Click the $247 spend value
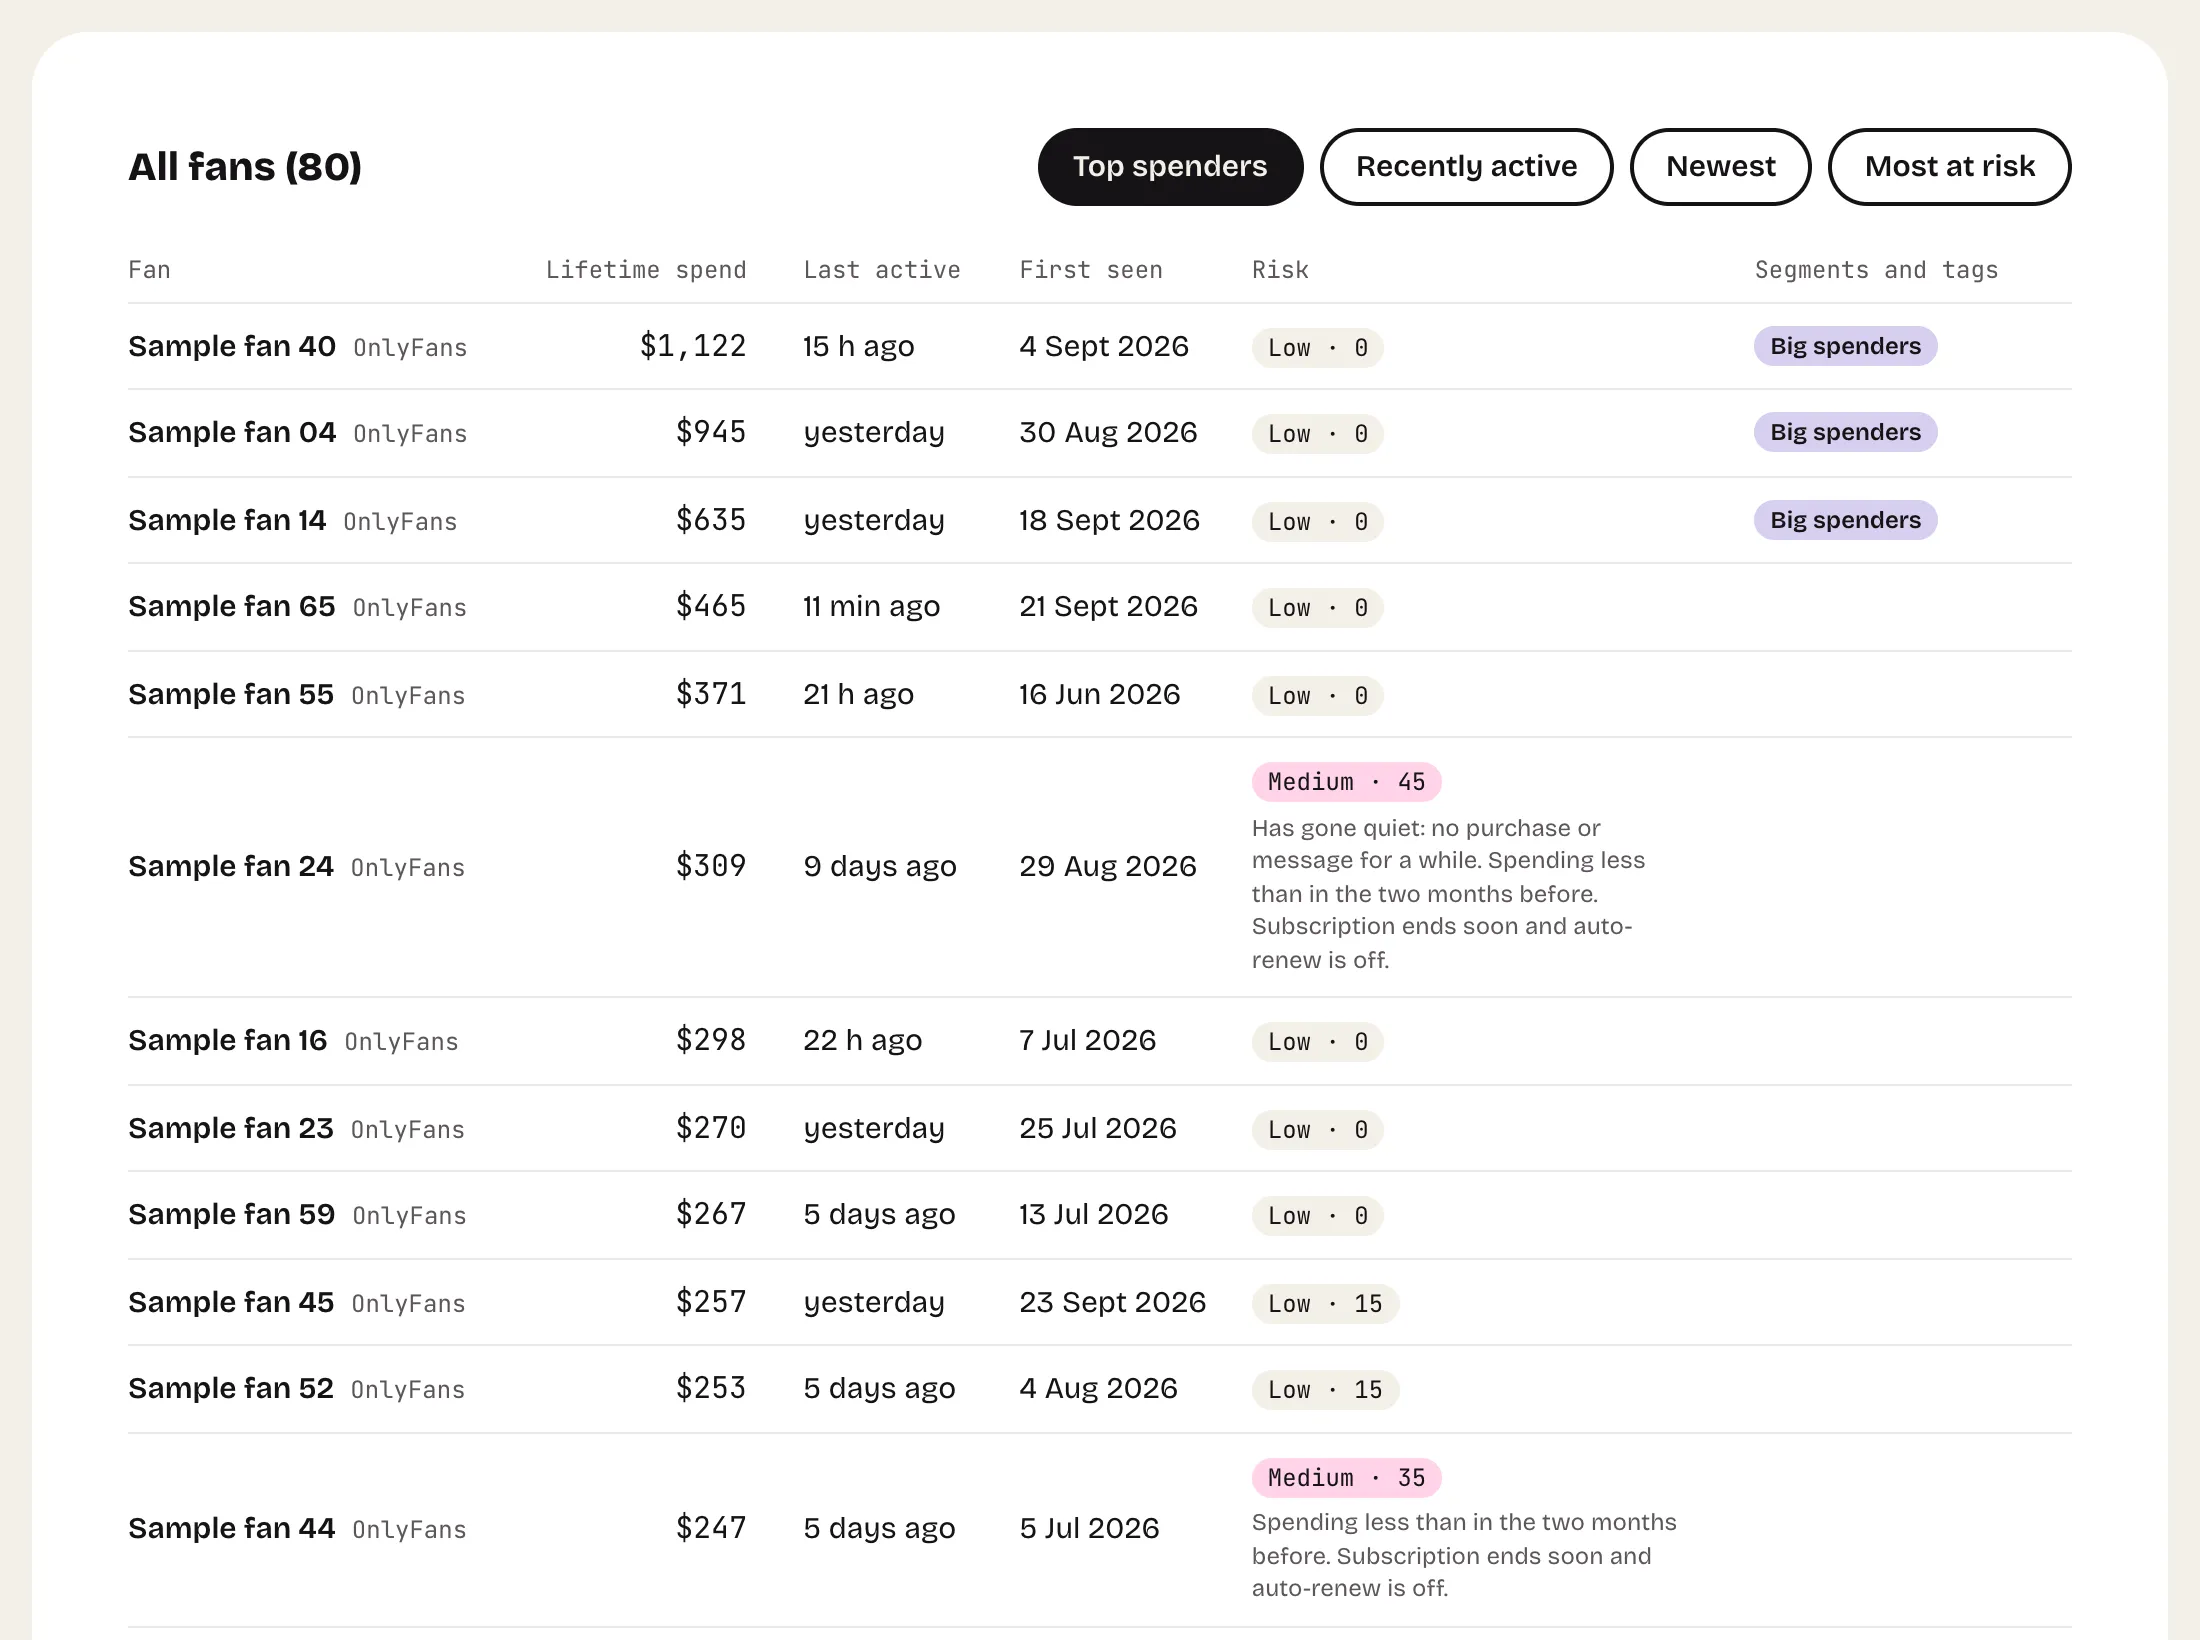The image size is (2200, 1640). 711,1528
